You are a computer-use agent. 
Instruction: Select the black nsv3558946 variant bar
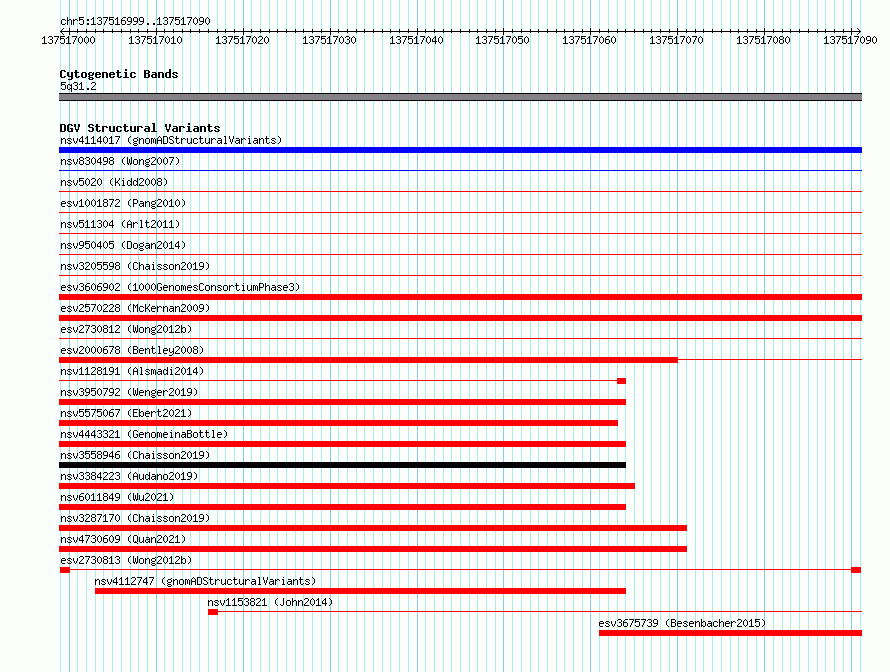[342, 465]
